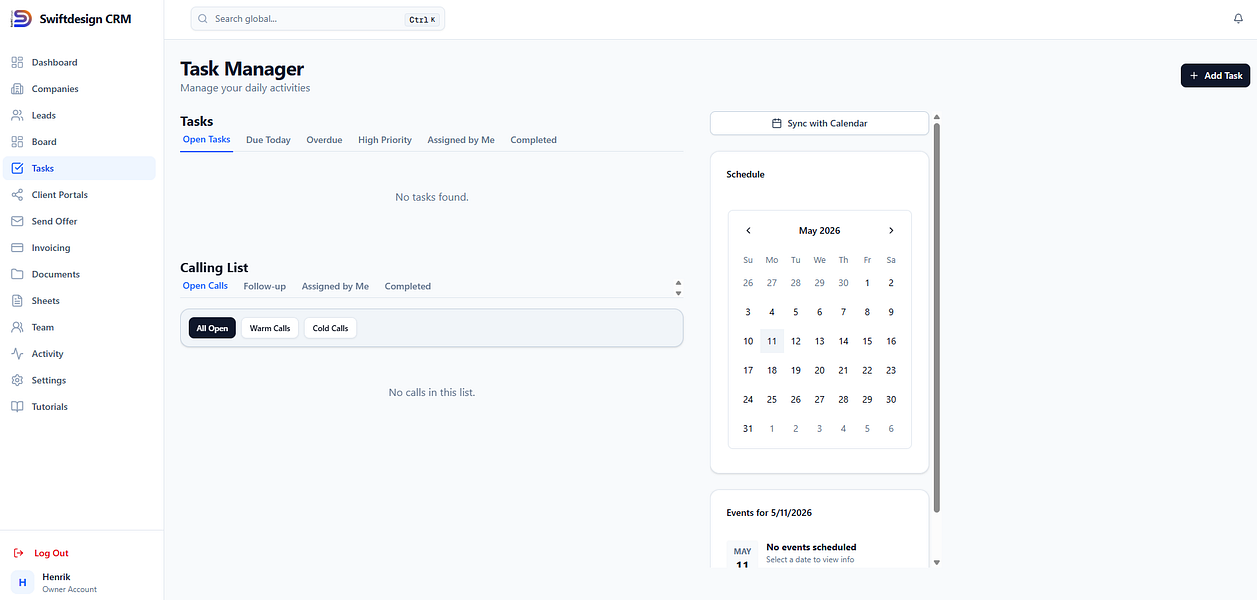
Task: Click the Ctrl K shortcut badge
Action: [x=422, y=19]
